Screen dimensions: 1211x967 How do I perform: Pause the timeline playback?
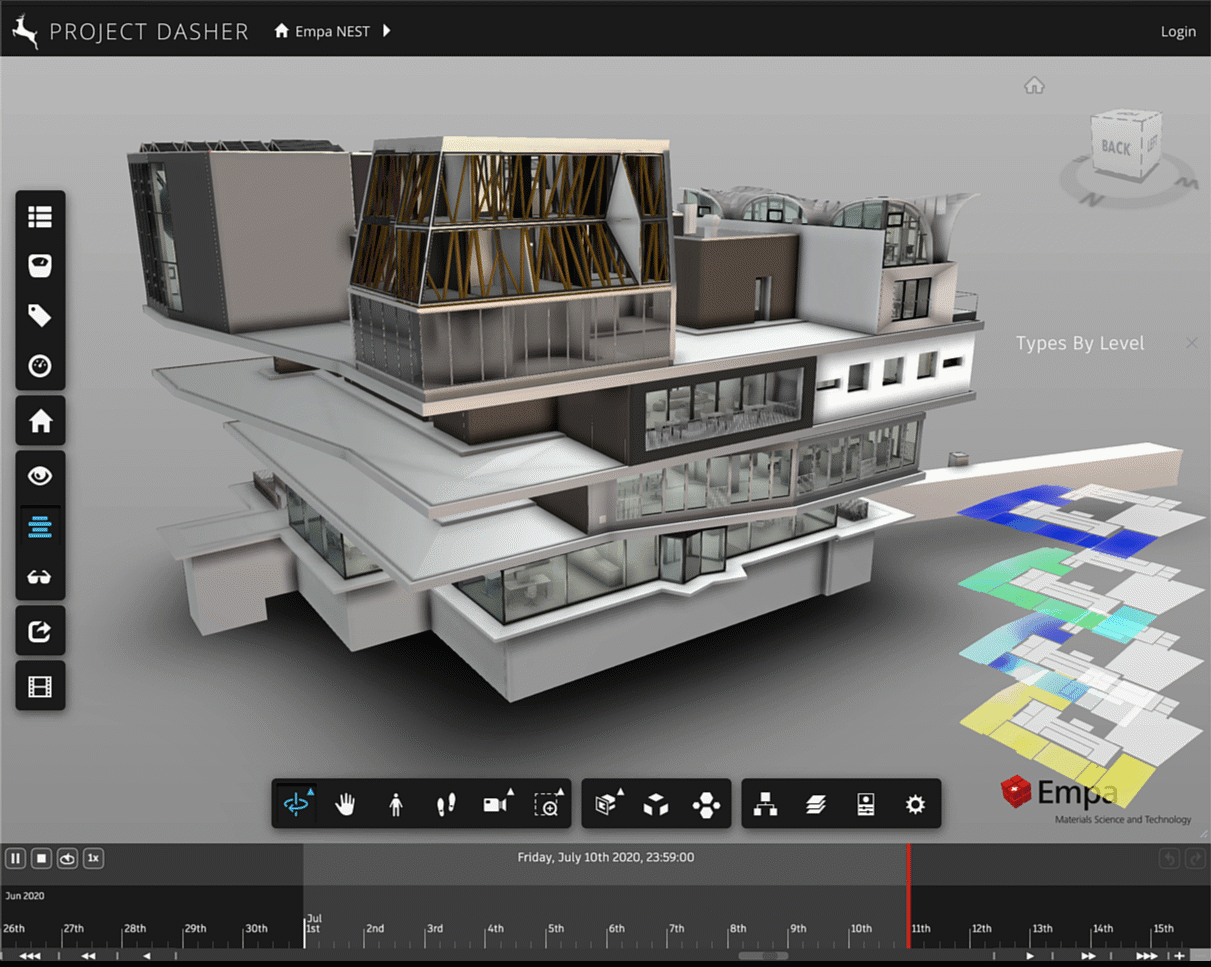tap(15, 858)
